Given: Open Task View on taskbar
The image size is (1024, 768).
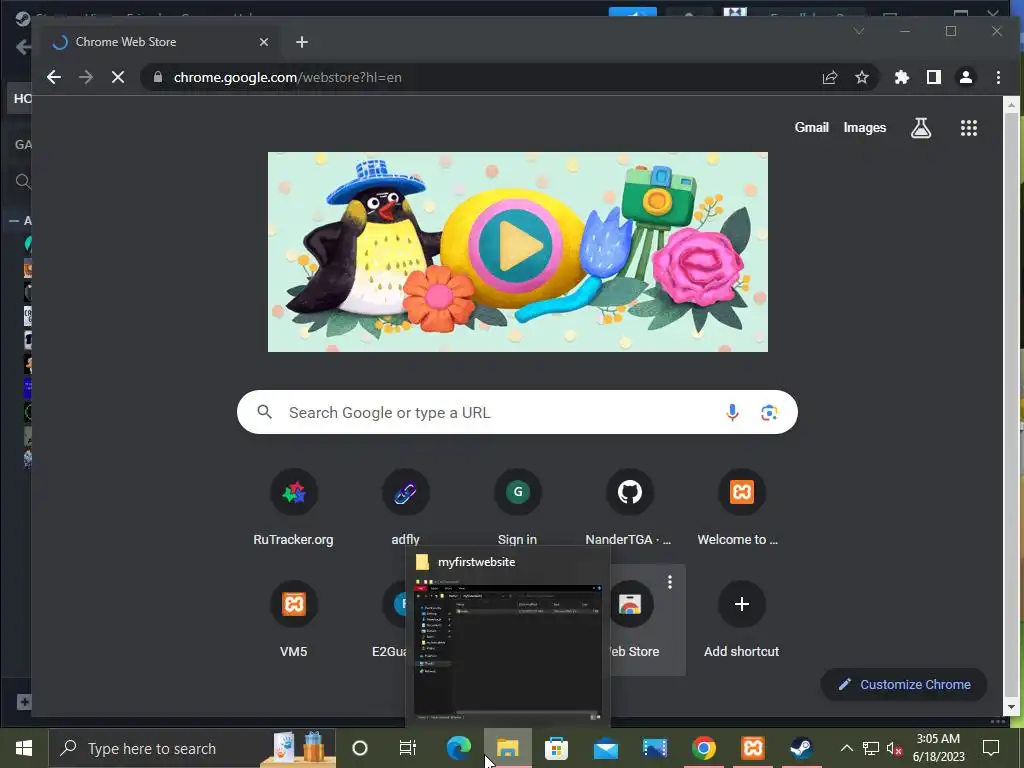Looking at the screenshot, I should [x=408, y=748].
